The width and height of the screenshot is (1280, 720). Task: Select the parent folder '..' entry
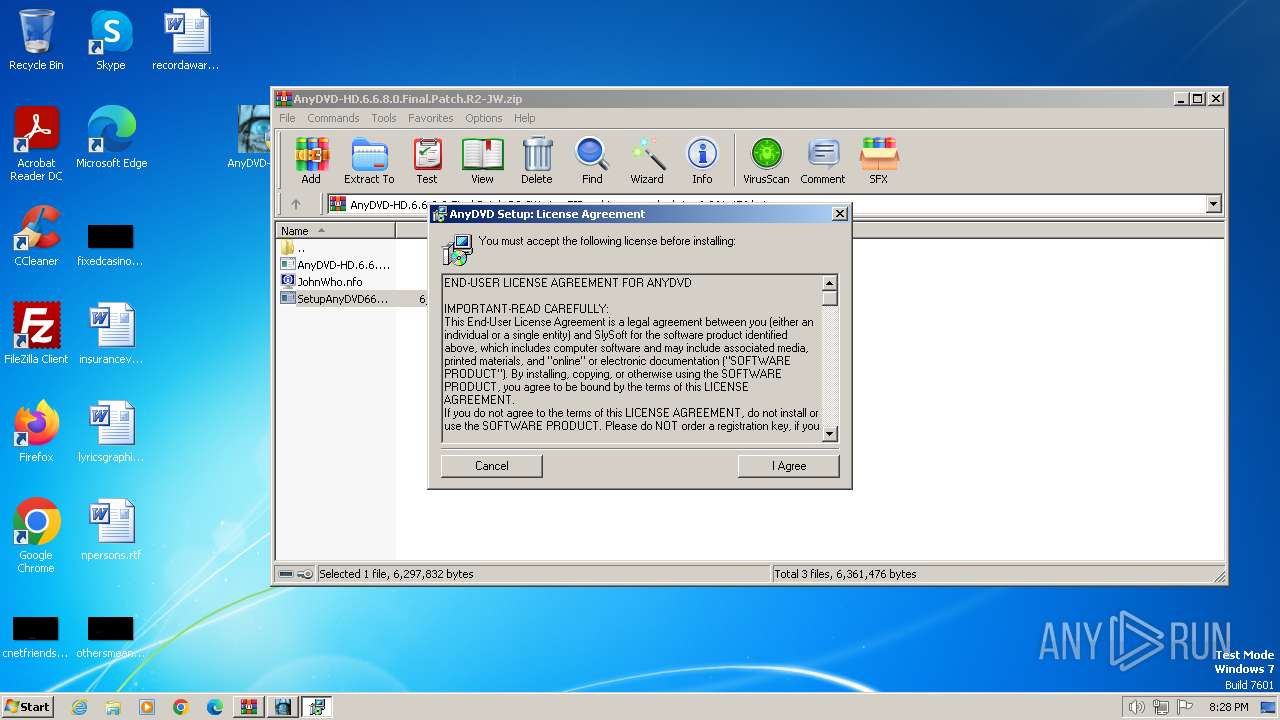293,248
